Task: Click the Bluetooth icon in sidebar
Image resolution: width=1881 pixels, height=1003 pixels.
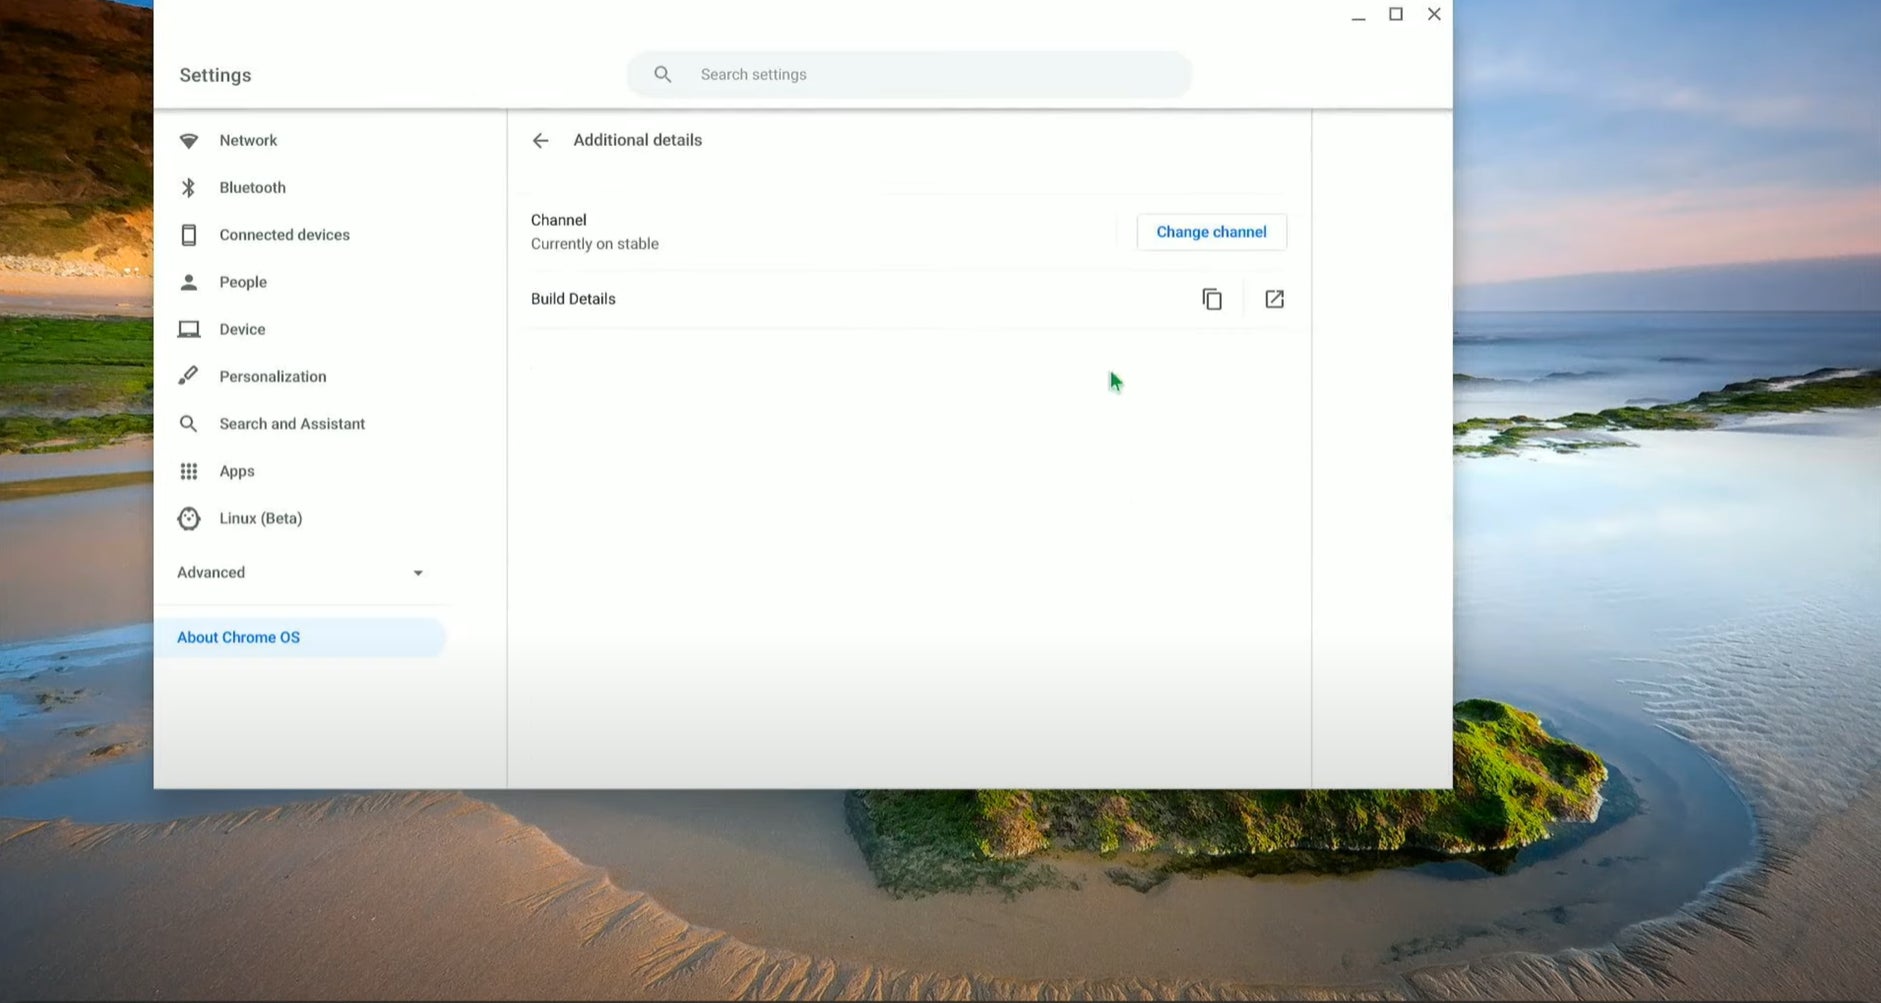Action: pos(188,188)
